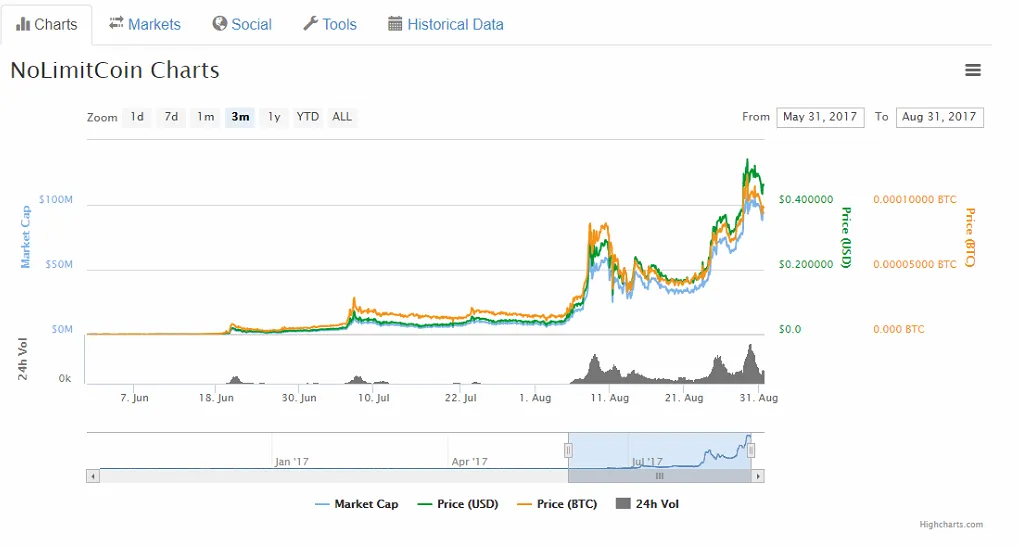The width and height of the screenshot is (1019, 546).
Task: Switch to the Markets tab
Action: point(145,25)
